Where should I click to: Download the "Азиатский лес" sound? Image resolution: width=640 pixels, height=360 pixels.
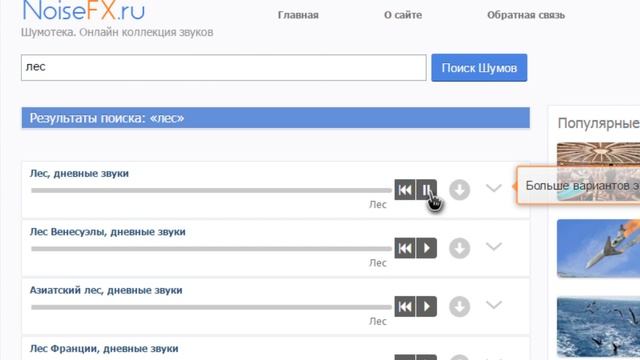pyautogui.click(x=460, y=307)
